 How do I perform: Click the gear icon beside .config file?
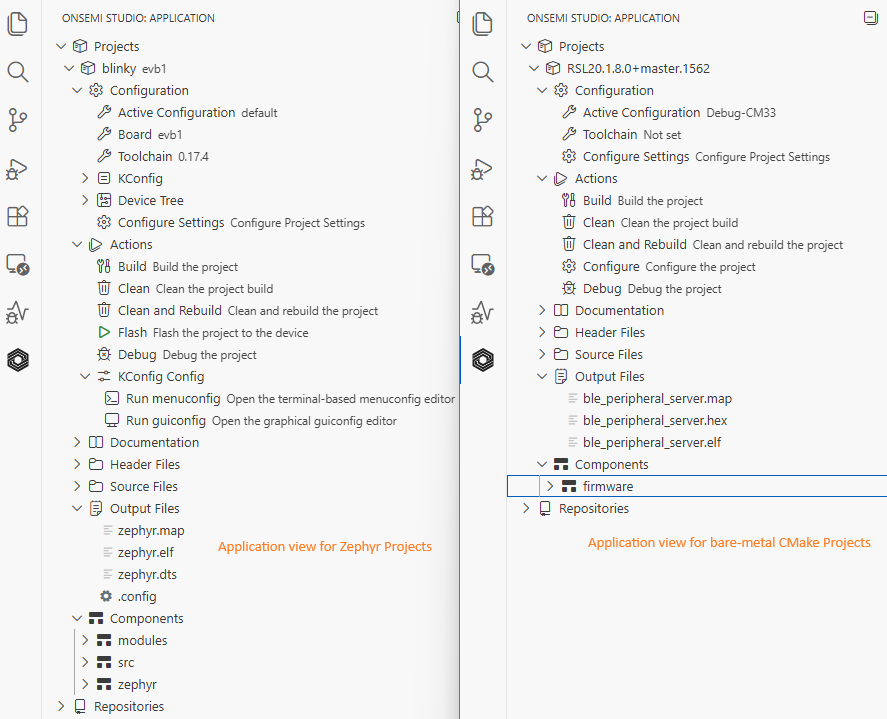tap(106, 596)
